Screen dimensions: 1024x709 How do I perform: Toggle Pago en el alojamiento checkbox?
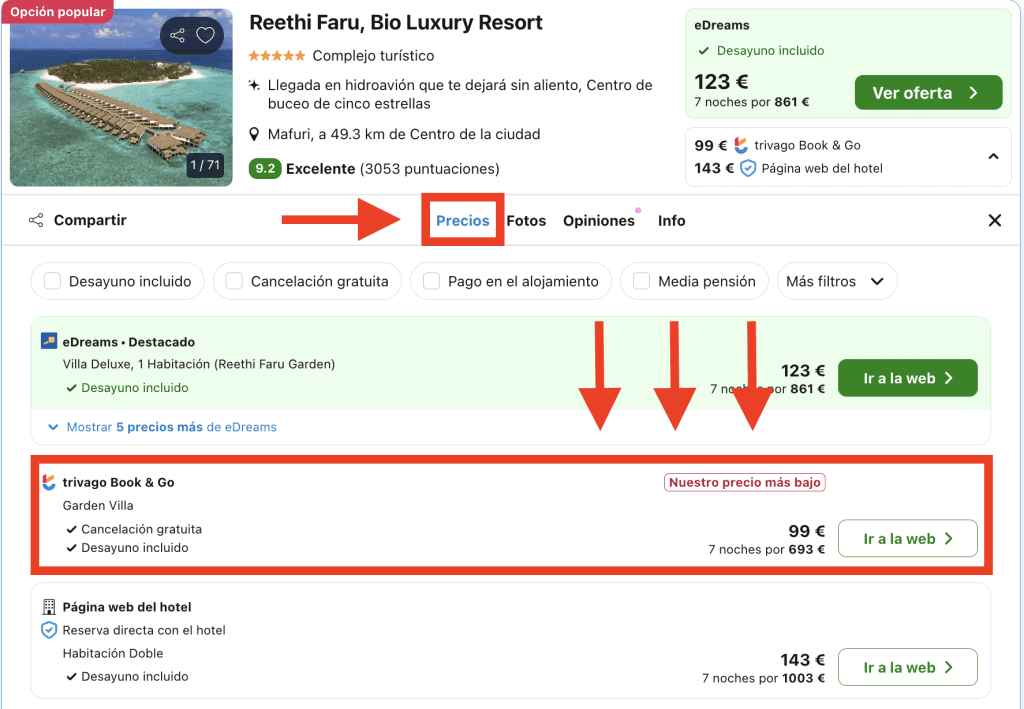(431, 281)
